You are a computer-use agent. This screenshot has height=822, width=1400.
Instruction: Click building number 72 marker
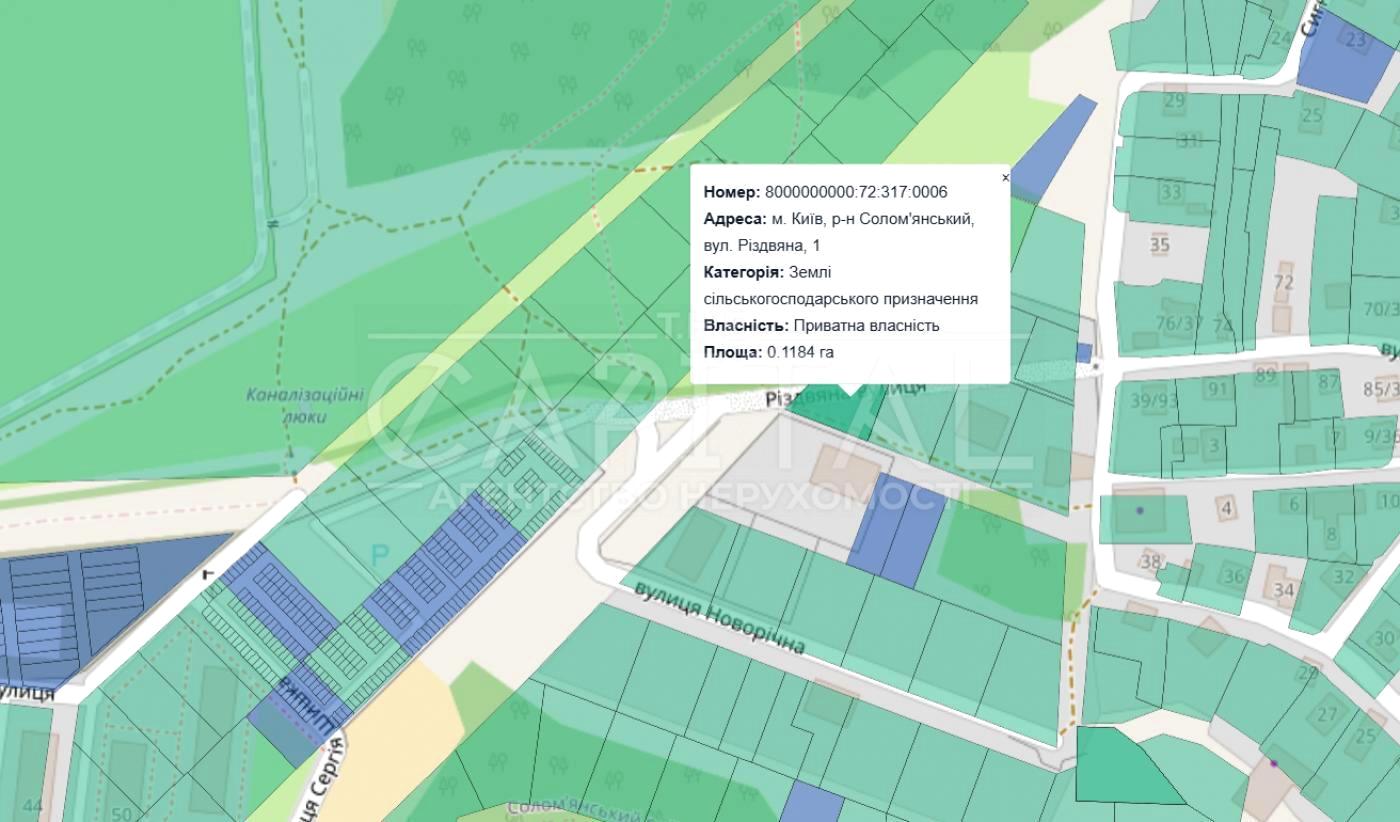(1283, 282)
